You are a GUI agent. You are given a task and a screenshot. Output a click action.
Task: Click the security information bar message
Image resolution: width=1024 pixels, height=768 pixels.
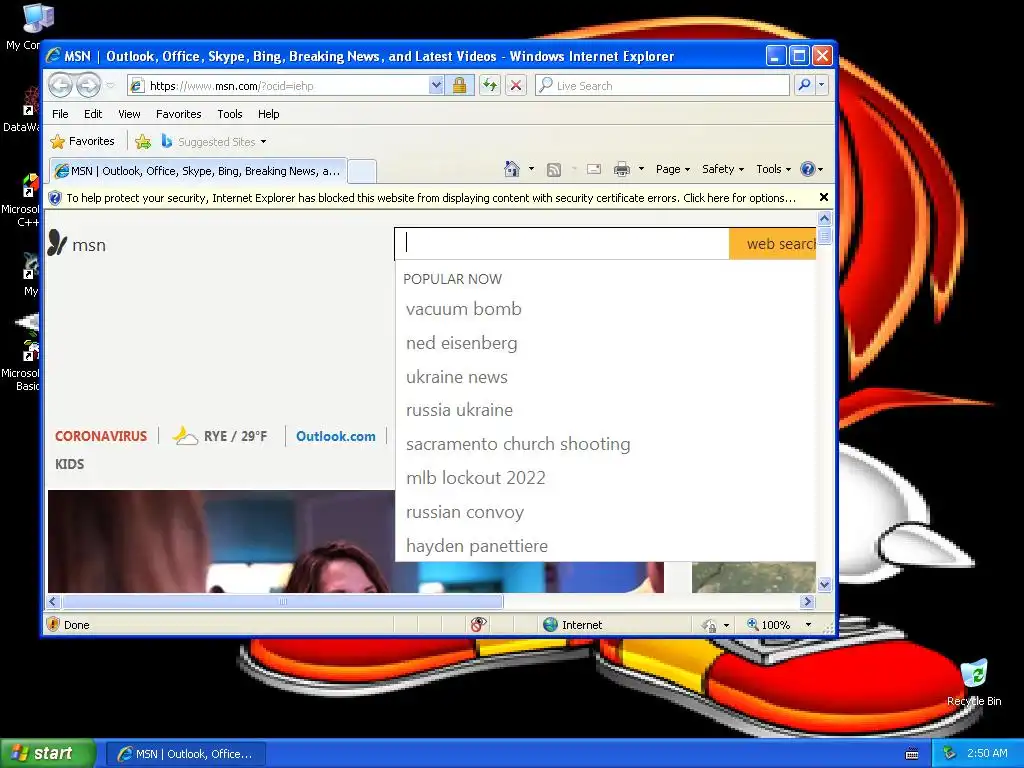point(430,198)
